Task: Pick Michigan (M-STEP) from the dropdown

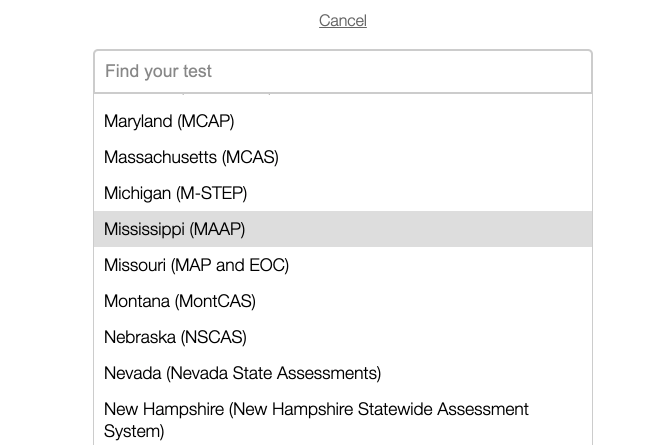Action: 175,193
